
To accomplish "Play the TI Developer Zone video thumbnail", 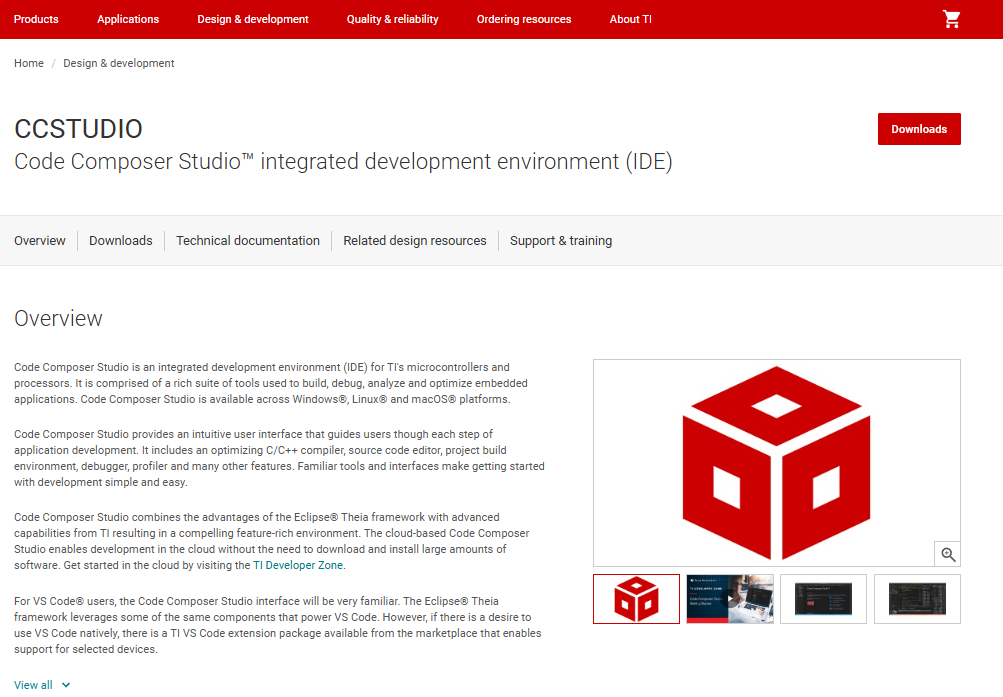I will click(x=730, y=599).
